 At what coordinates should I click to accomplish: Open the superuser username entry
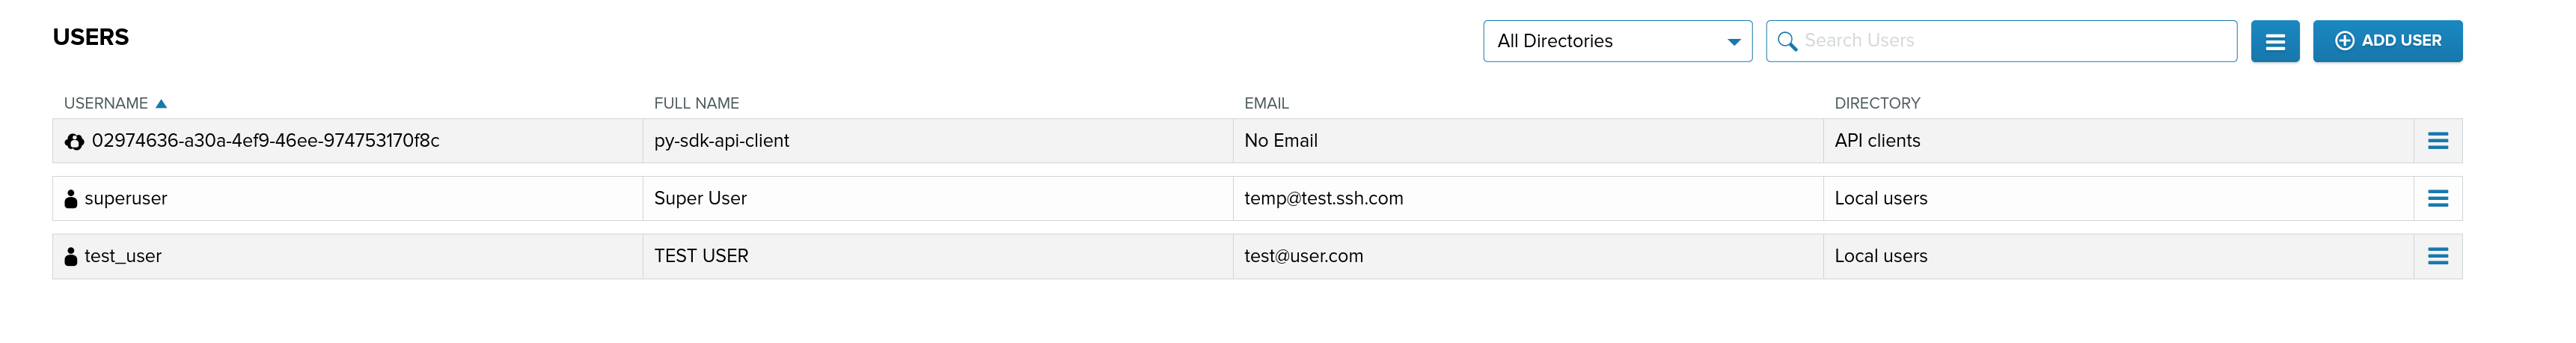(126, 199)
